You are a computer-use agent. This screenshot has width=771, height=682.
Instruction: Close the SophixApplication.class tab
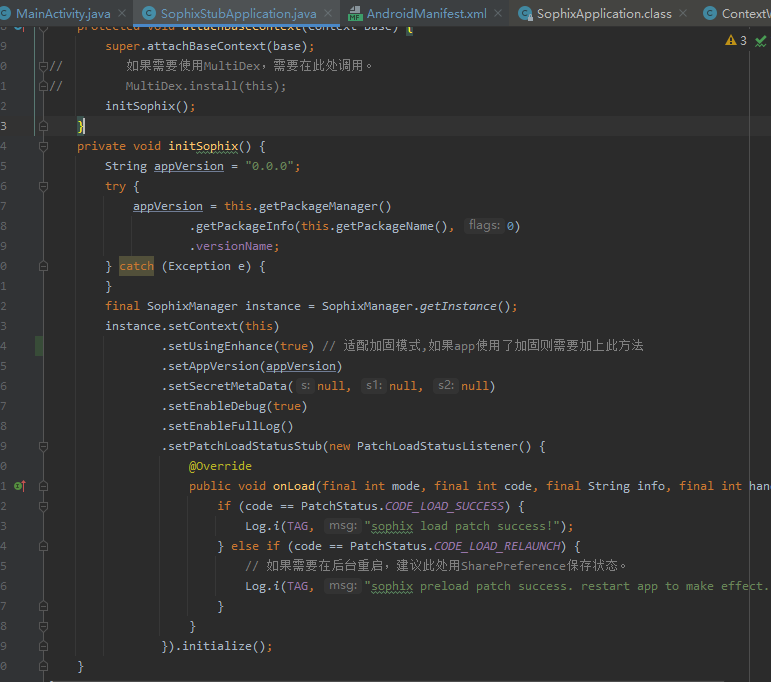(x=683, y=13)
